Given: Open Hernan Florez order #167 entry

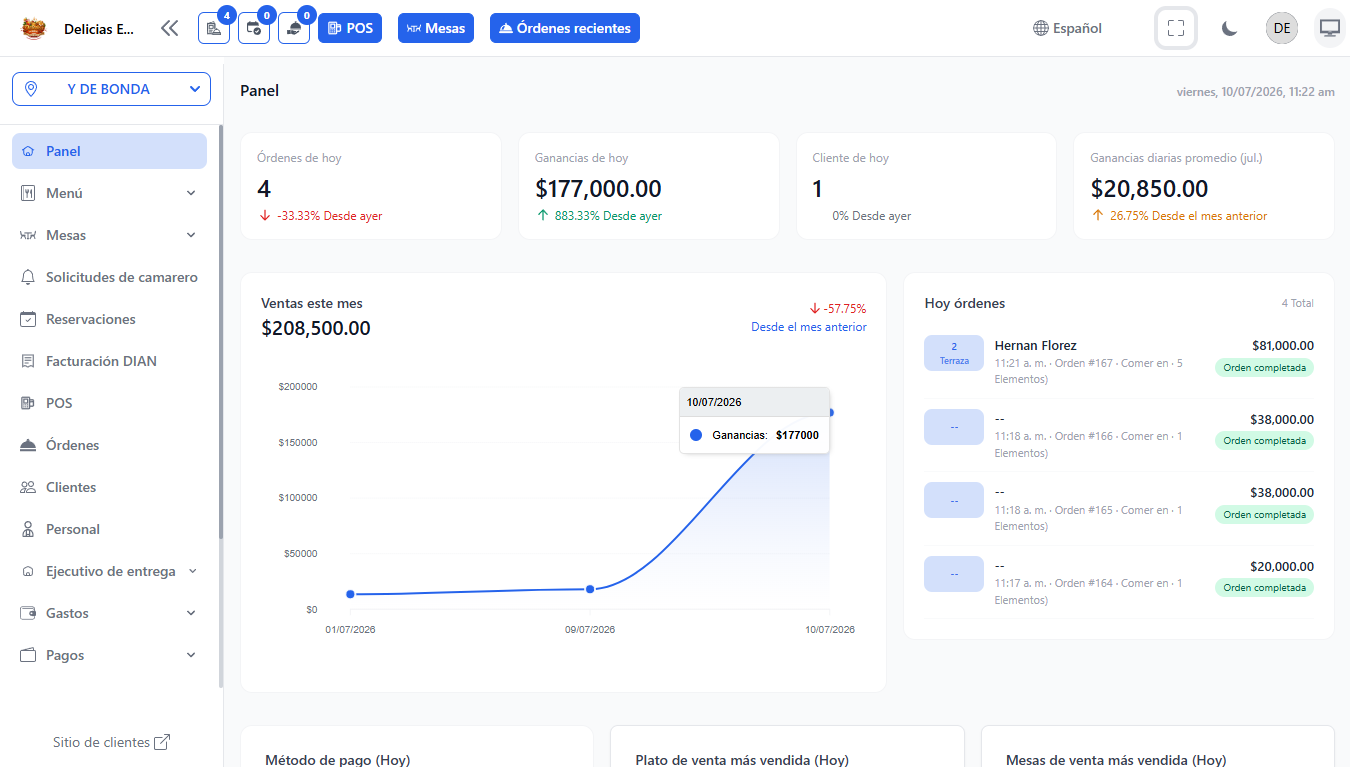Looking at the screenshot, I should coord(1119,362).
